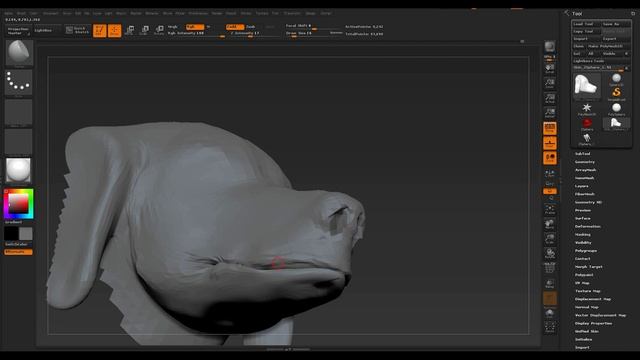Toggle the Mrgb mode button
Image resolution: width=640 pixels, height=360 pixels.
(x=173, y=27)
